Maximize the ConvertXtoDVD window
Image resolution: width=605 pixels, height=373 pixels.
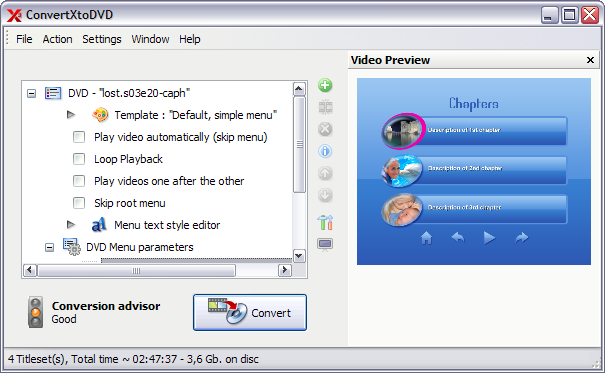(x=570, y=15)
